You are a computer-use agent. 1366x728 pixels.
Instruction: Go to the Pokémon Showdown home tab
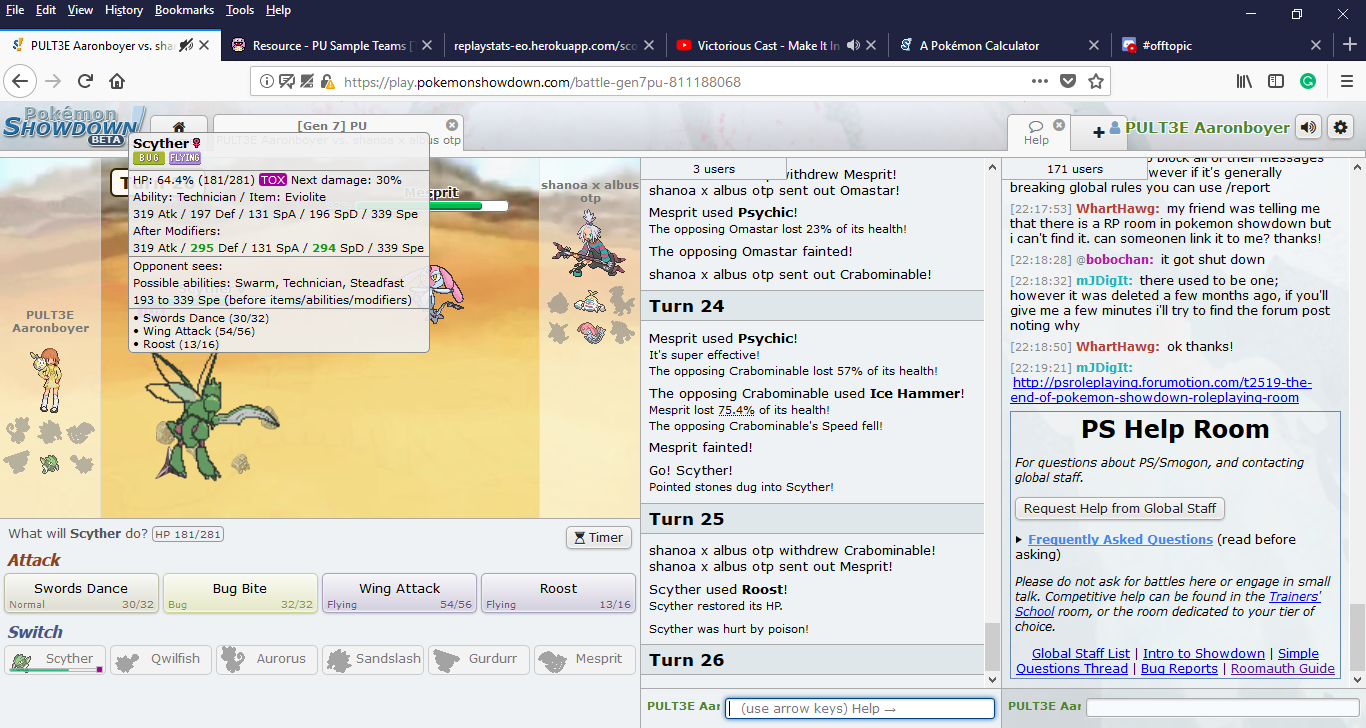[x=179, y=128]
